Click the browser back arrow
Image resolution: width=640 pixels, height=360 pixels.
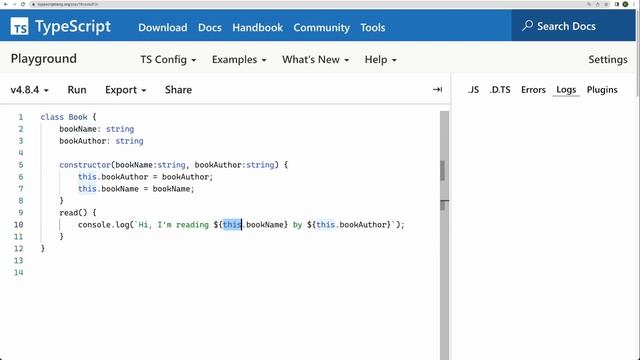coord(5,4)
